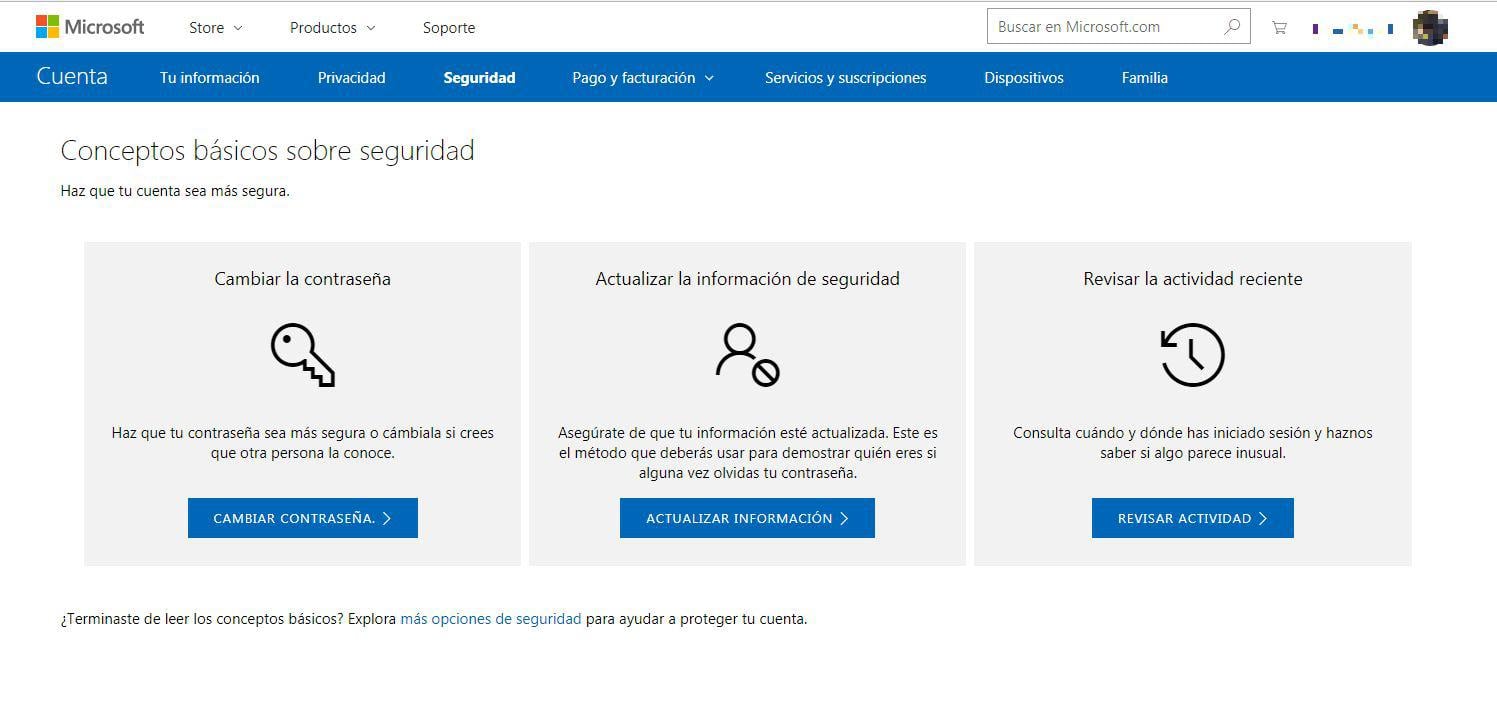1497x714 pixels.
Task: Click the chevron arrow inside REVISAR ACTIVIDAD
Action: click(1262, 518)
